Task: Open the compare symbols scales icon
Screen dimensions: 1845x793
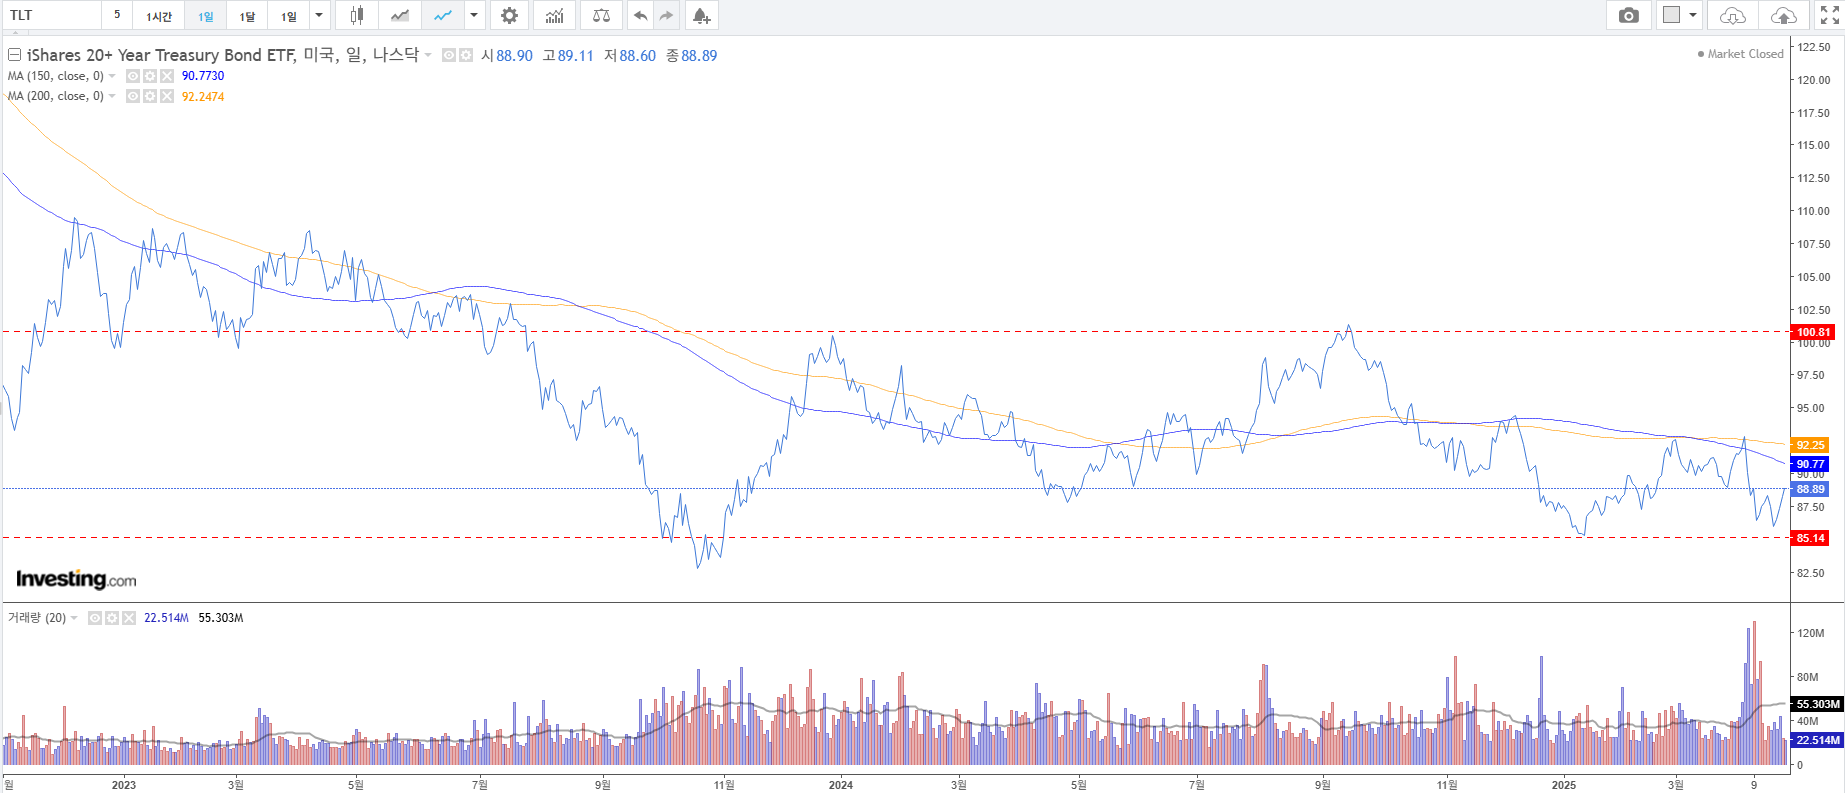Action: click(x=601, y=15)
